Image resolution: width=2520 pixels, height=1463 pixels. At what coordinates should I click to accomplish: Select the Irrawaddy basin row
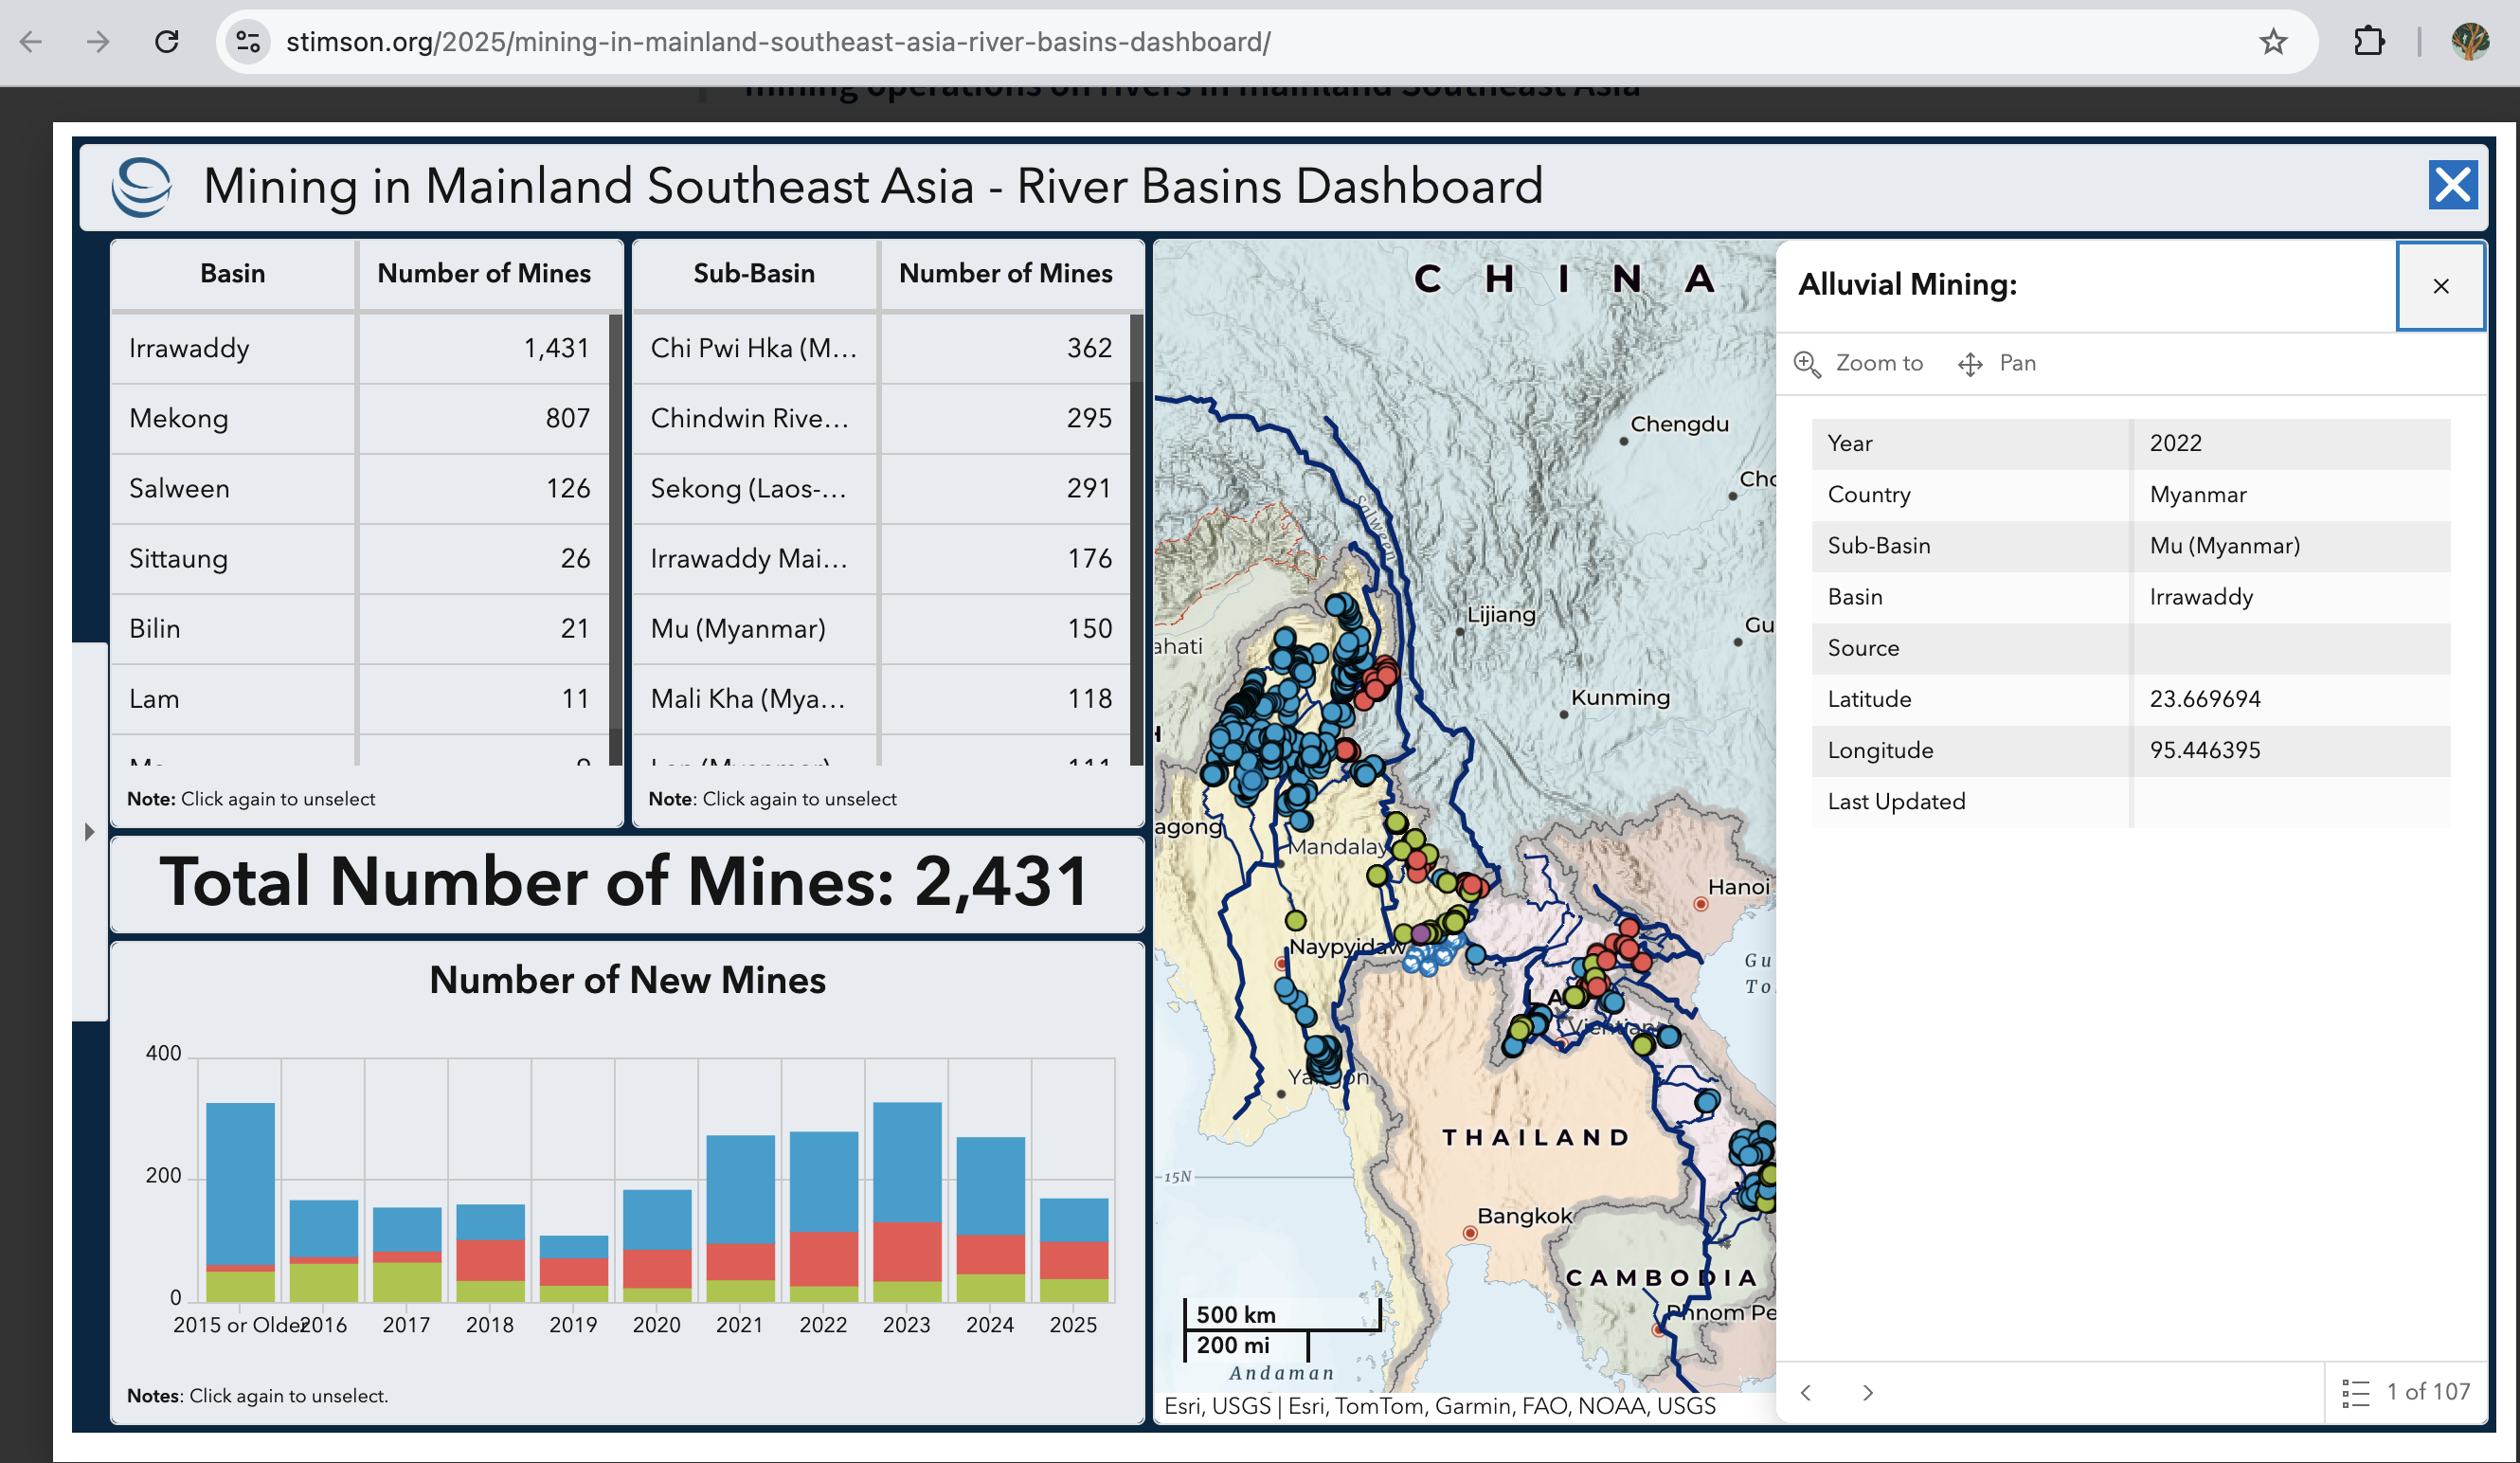[360, 349]
